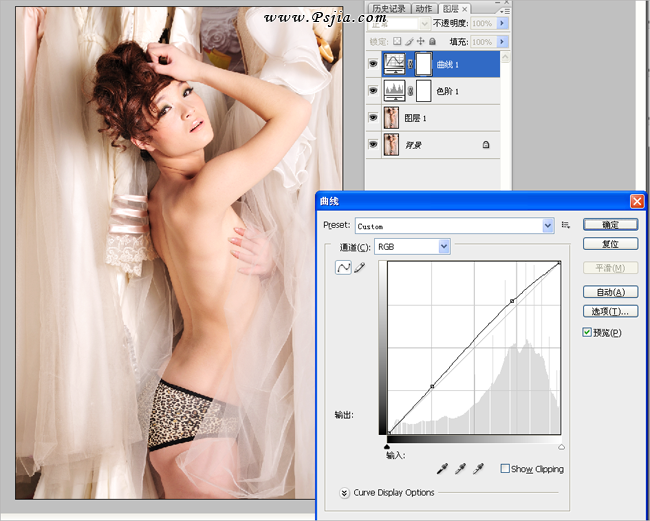The width and height of the screenshot is (650, 521).
Task: Hide the Curves 1 layer visibility eye
Action: coord(373,64)
